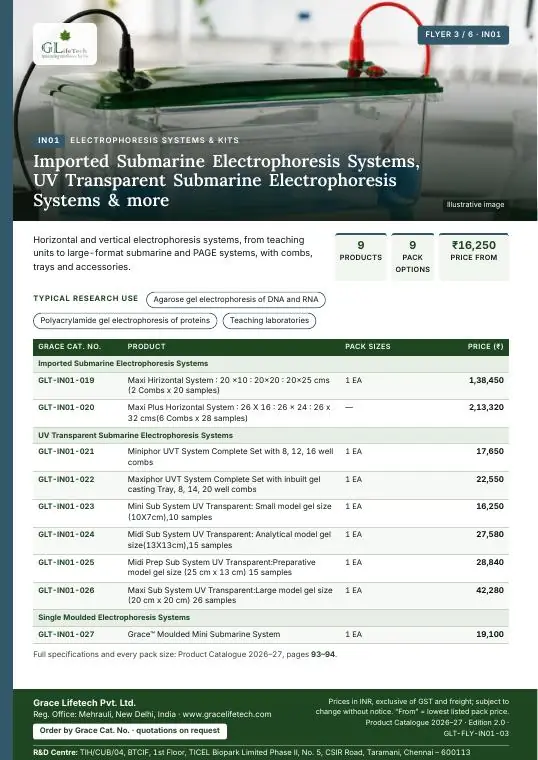The width and height of the screenshot is (538, 760).
Task: Click catalog number GLT-IN01-027
Action: point(66,634)
